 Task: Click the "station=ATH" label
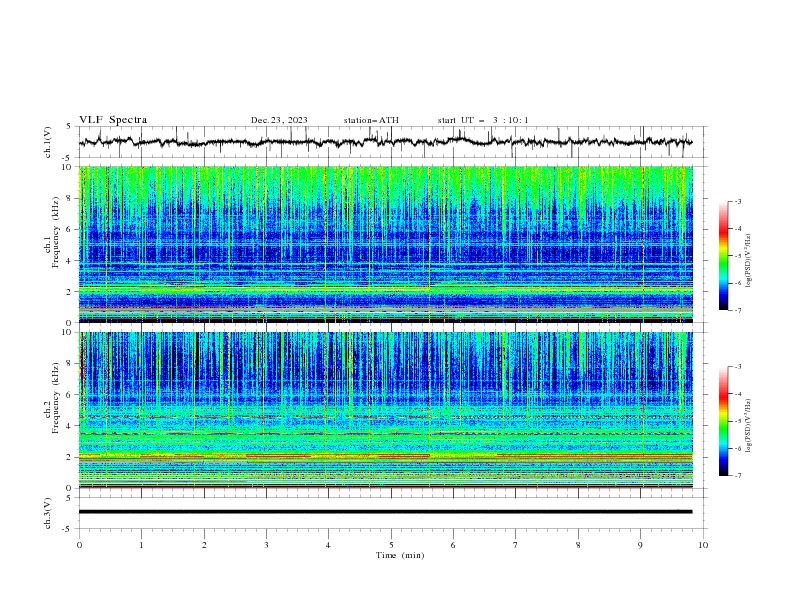click(x=371, y=120)
